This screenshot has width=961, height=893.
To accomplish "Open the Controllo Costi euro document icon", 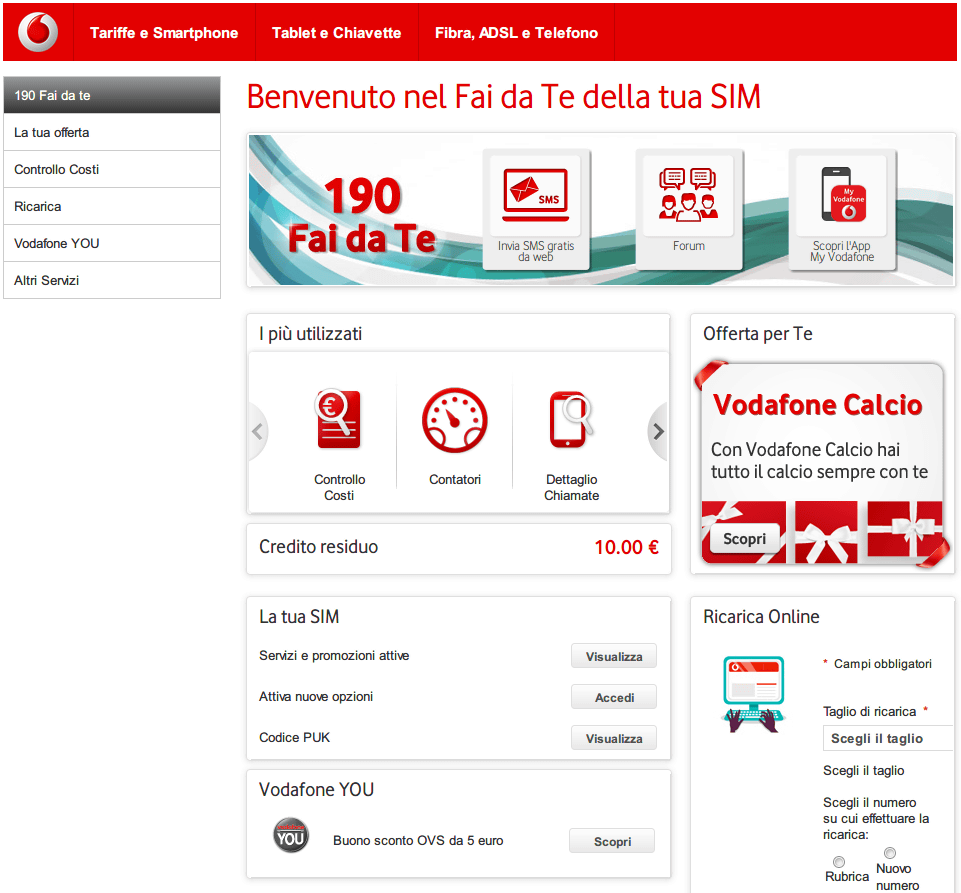I will point(339,420).
